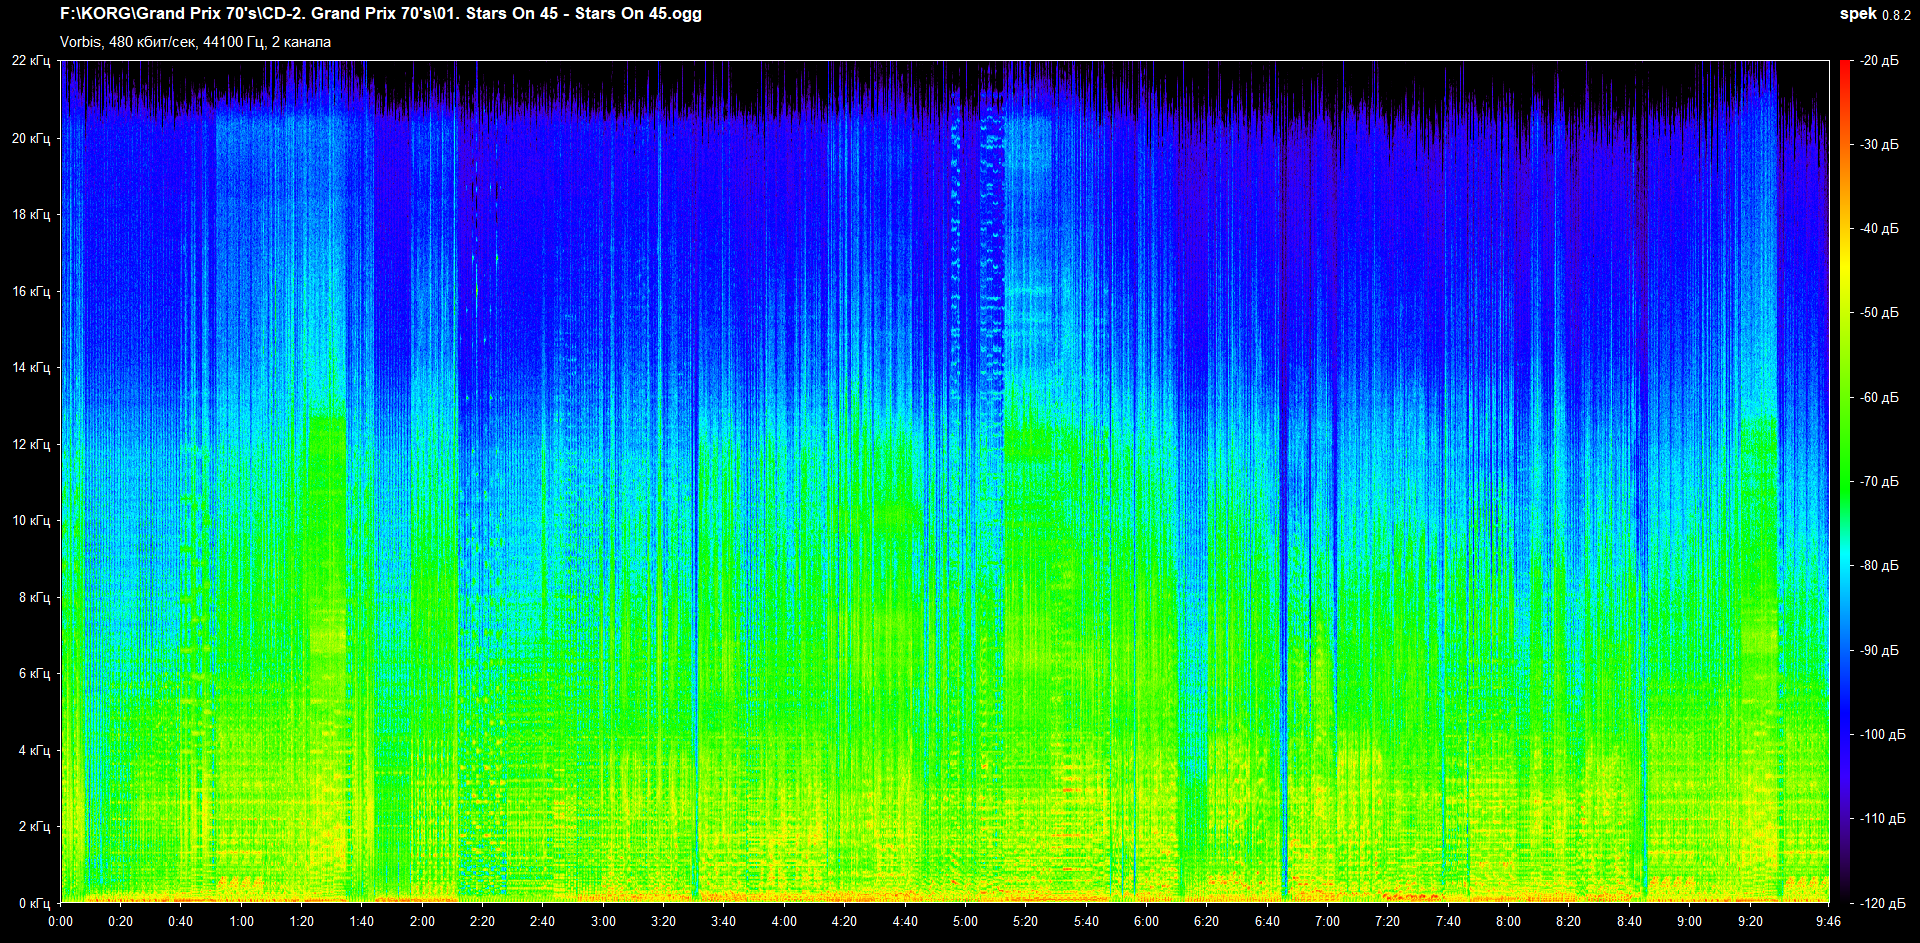Click the -20 дБ scale label

[1879, 61]
